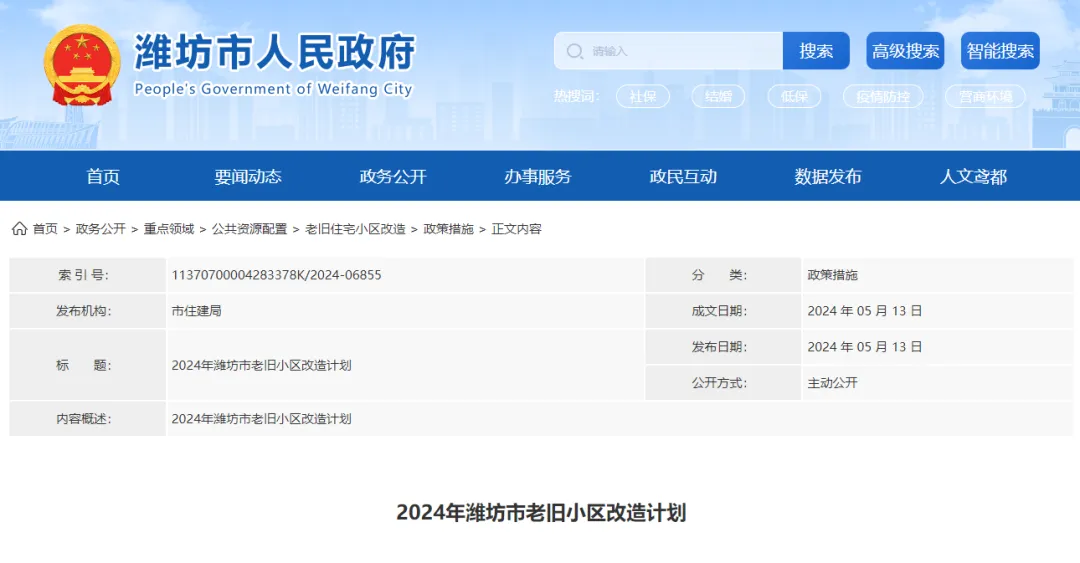Open 高级搜索 advanced search
Screen dimensions: 1080x563
905,51
